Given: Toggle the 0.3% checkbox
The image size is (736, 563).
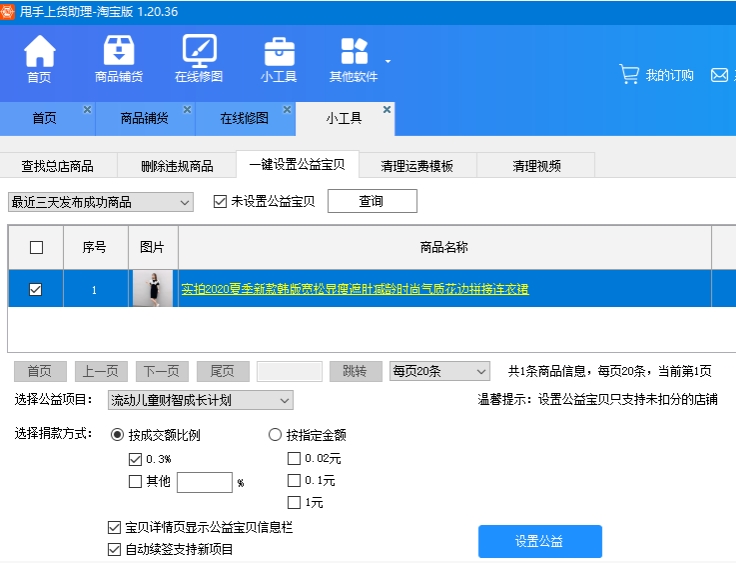Looking at the screenshot, I should (135, 459).
